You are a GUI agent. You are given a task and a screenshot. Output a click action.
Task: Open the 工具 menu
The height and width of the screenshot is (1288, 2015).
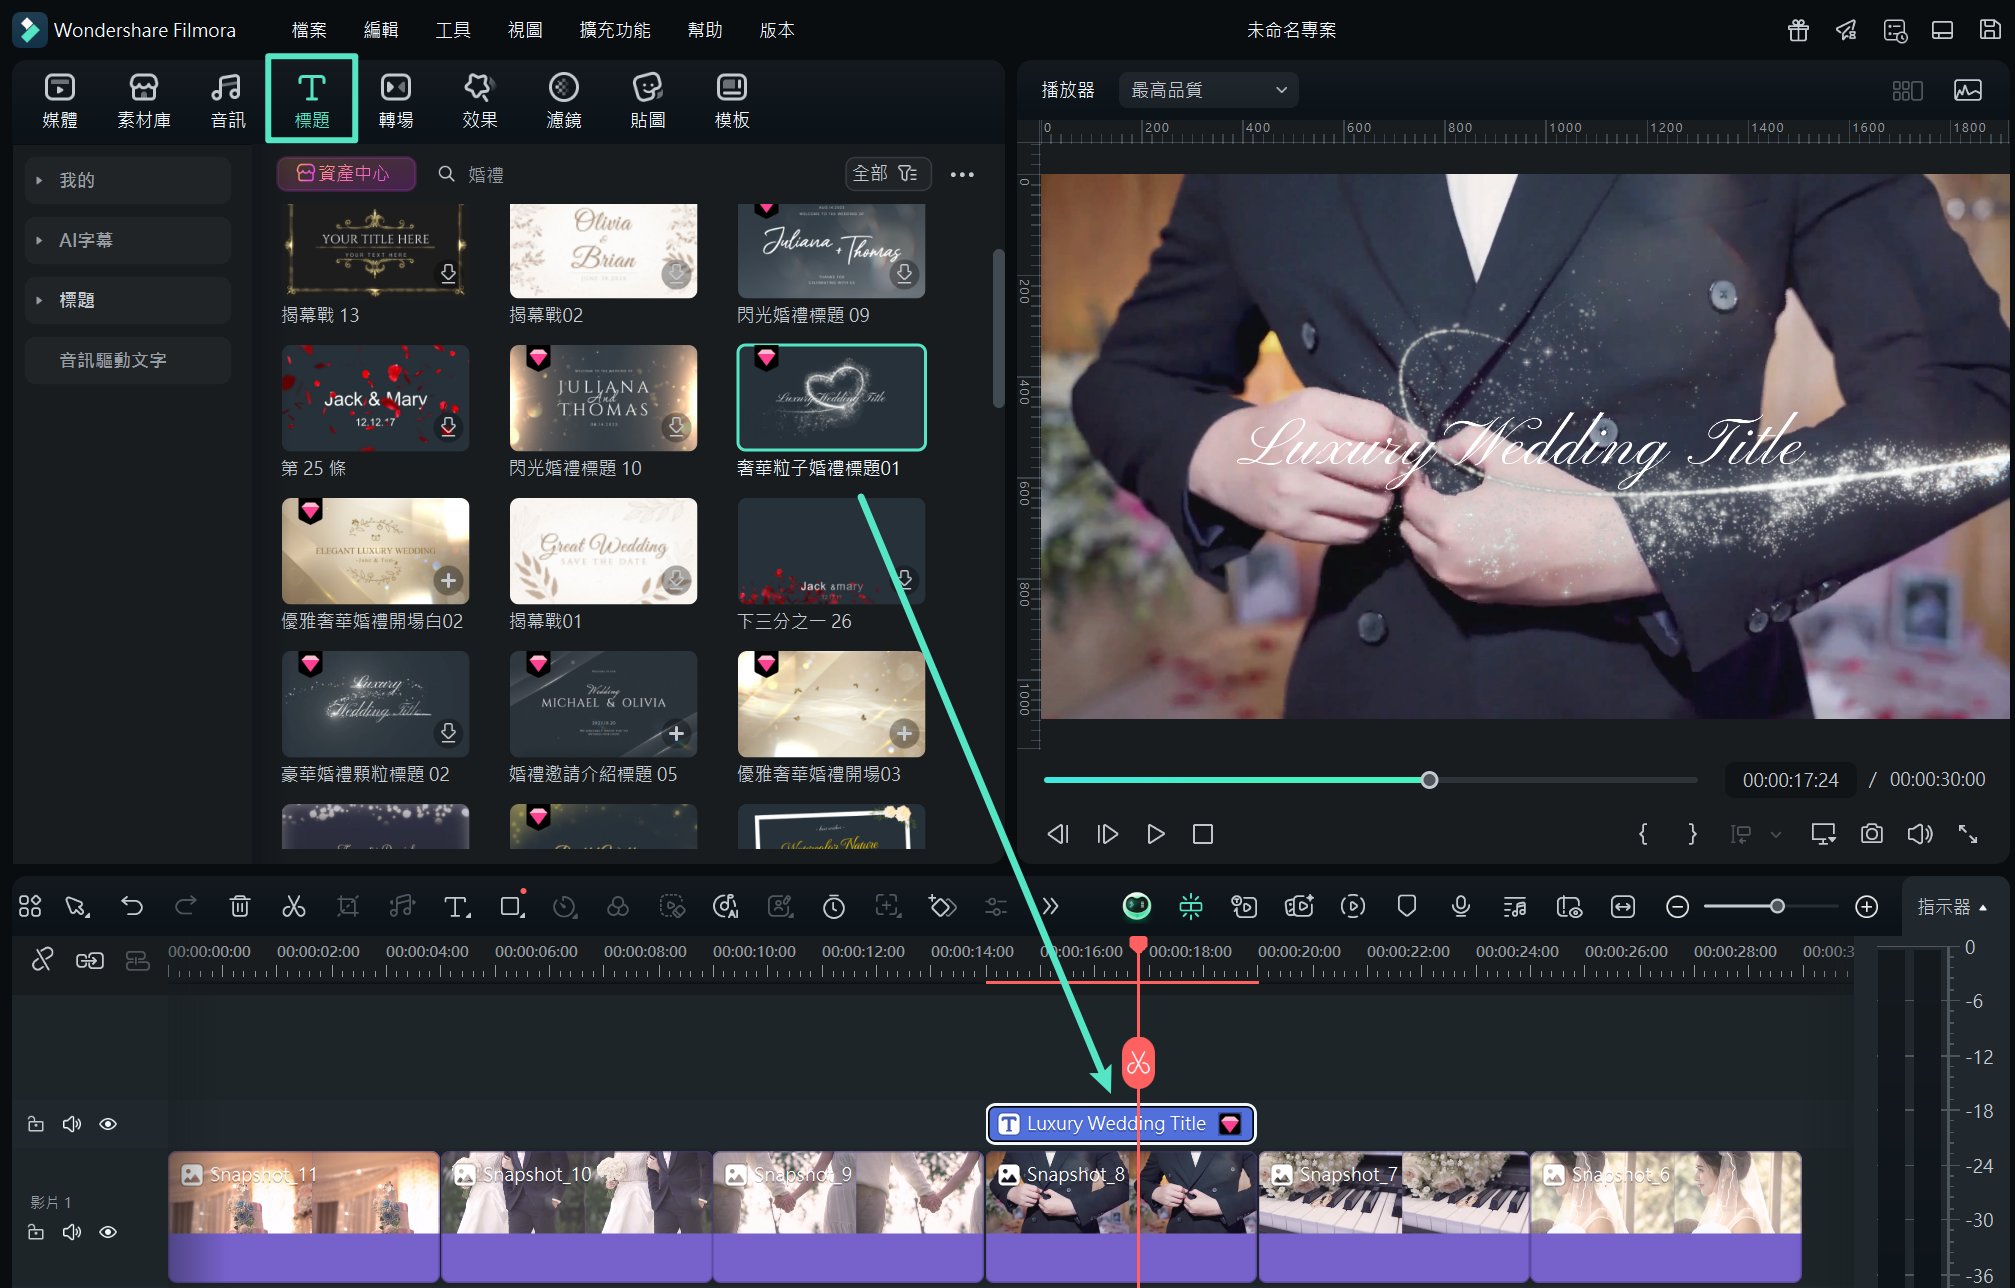click(x=452, y=30)
